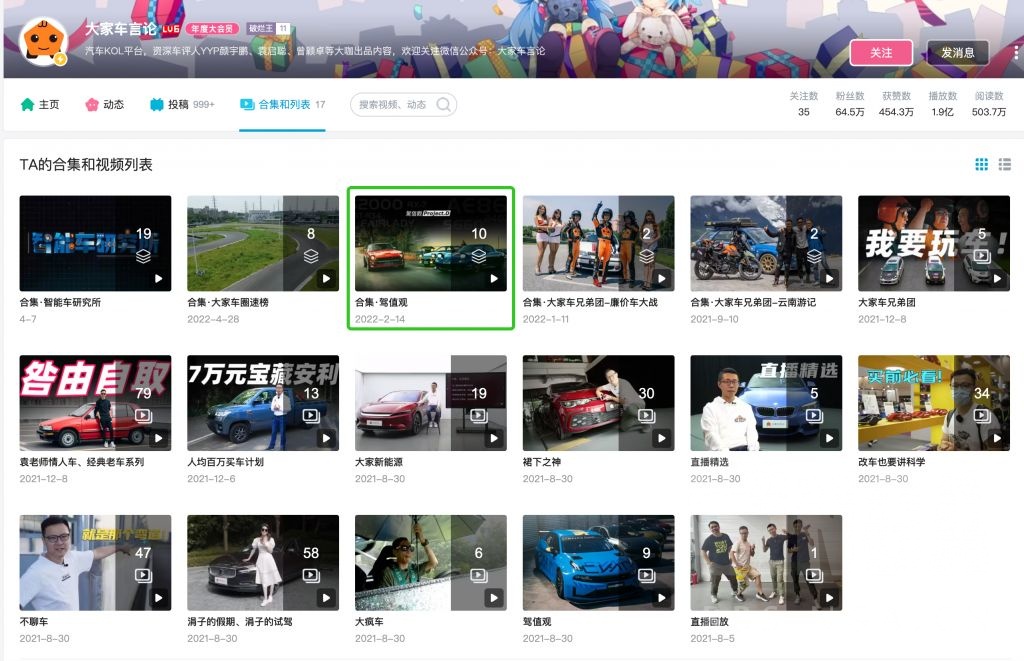1024x661 pixels.
Task: Click the 发消息 message button
Action: 957,52
